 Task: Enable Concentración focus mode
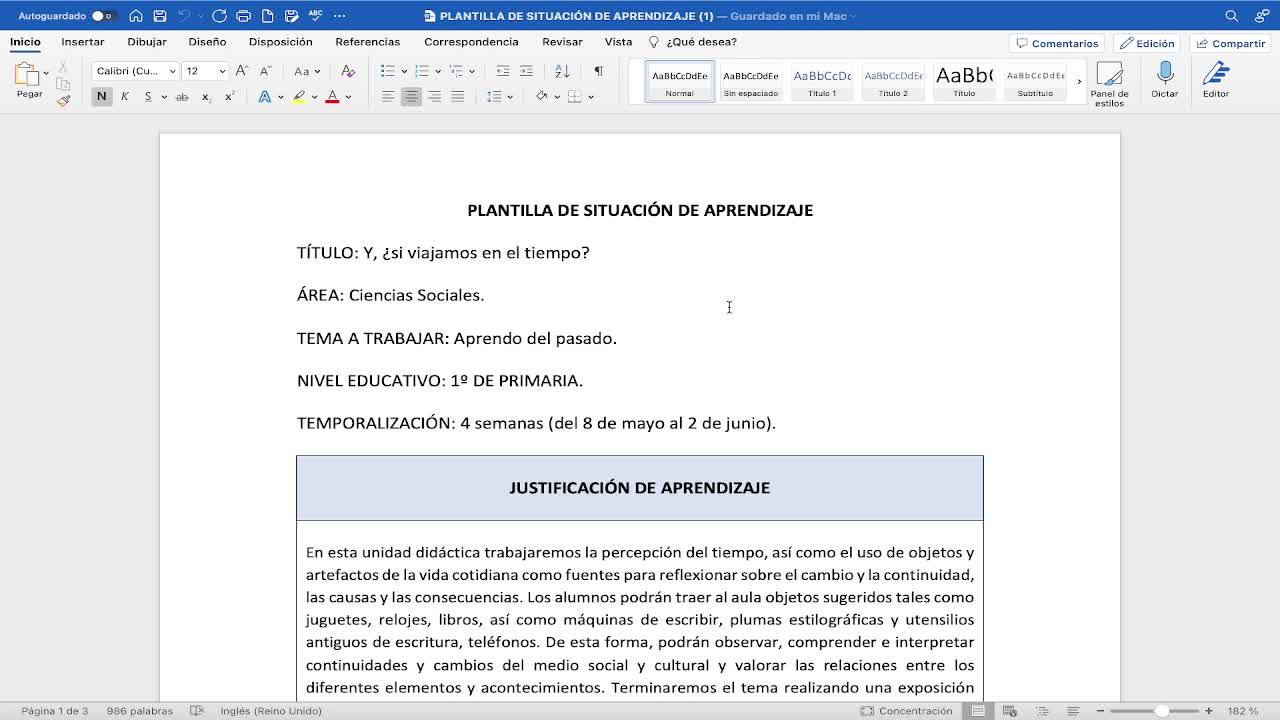coord(906,711)
